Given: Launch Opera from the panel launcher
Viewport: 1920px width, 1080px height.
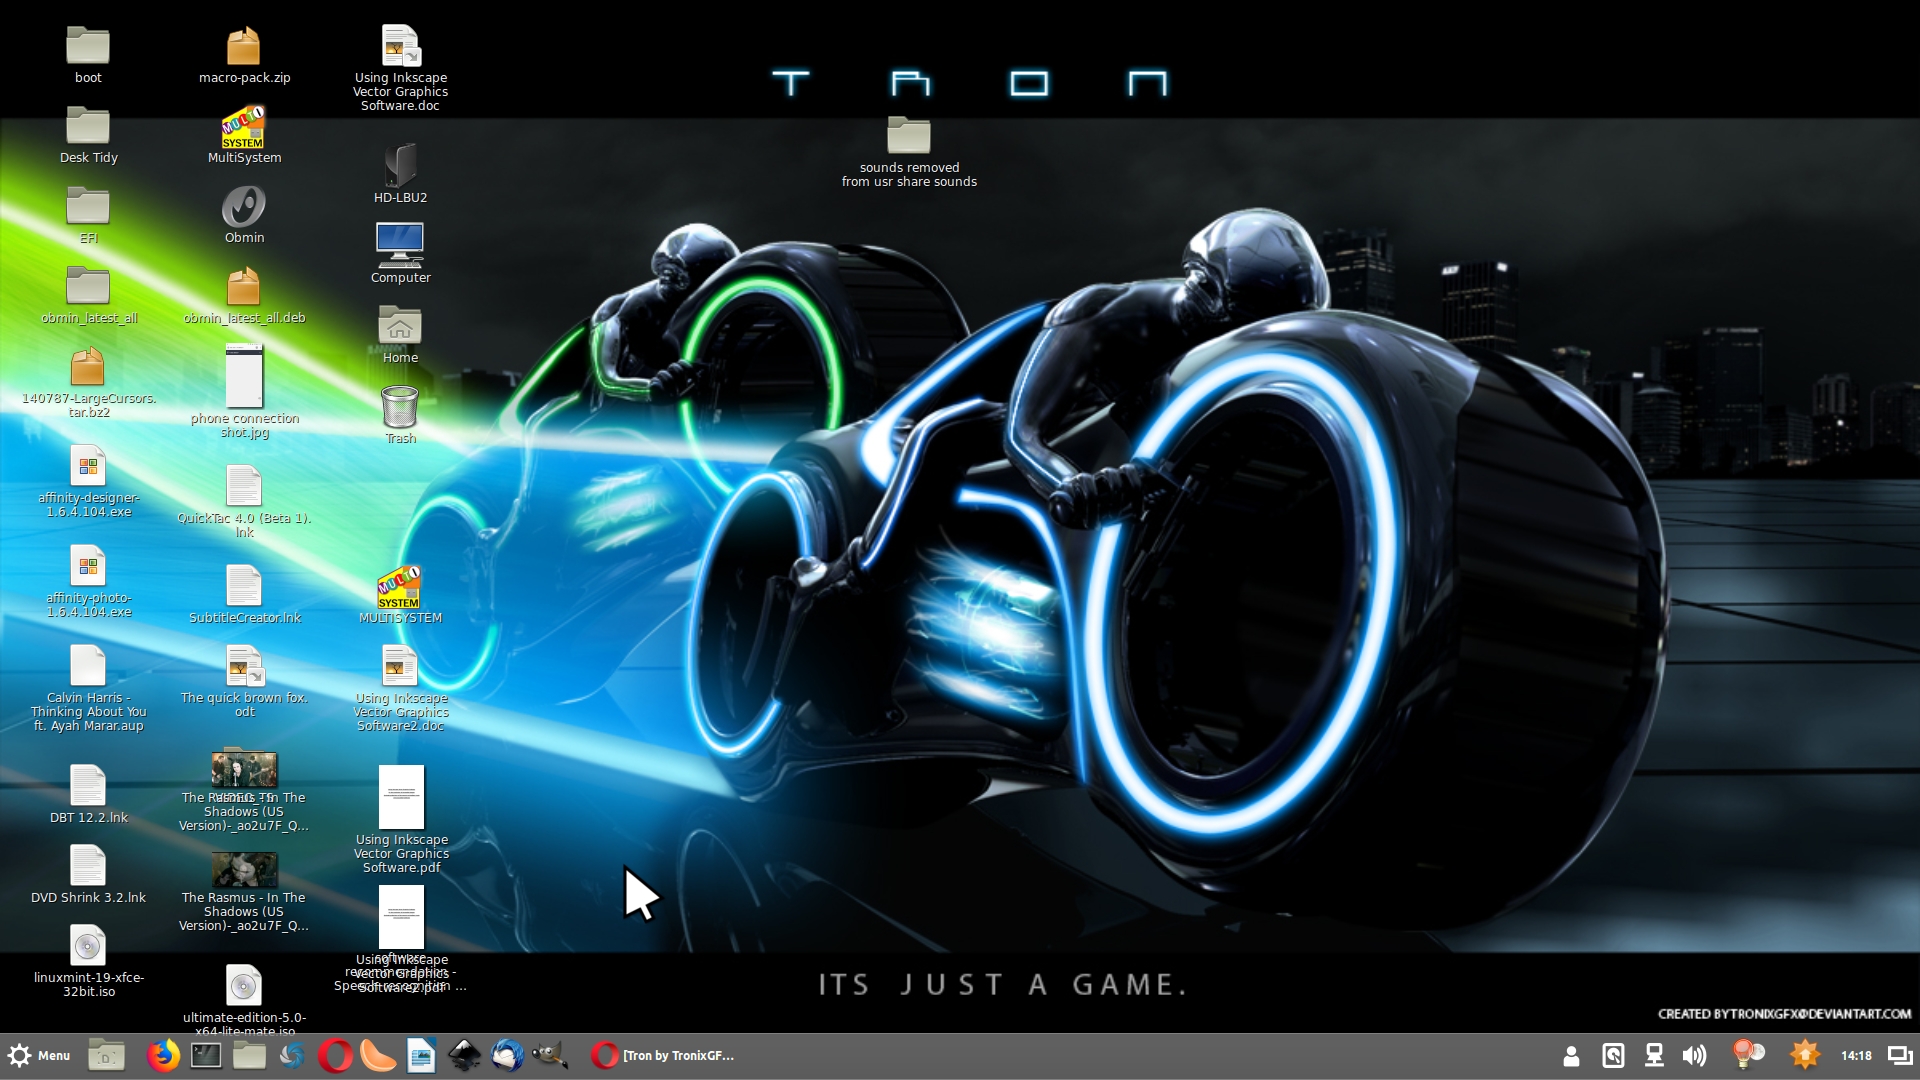Looking at the screenshot, I should [336, 1055].
